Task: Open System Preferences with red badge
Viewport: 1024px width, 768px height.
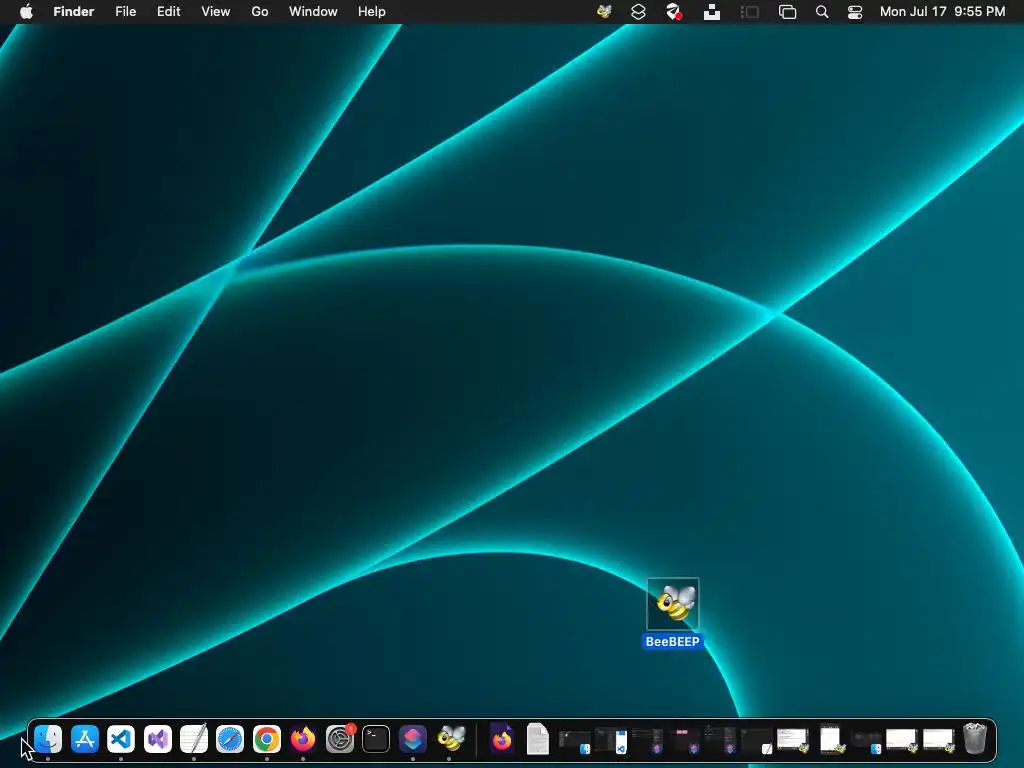Action: coord(340,739)
